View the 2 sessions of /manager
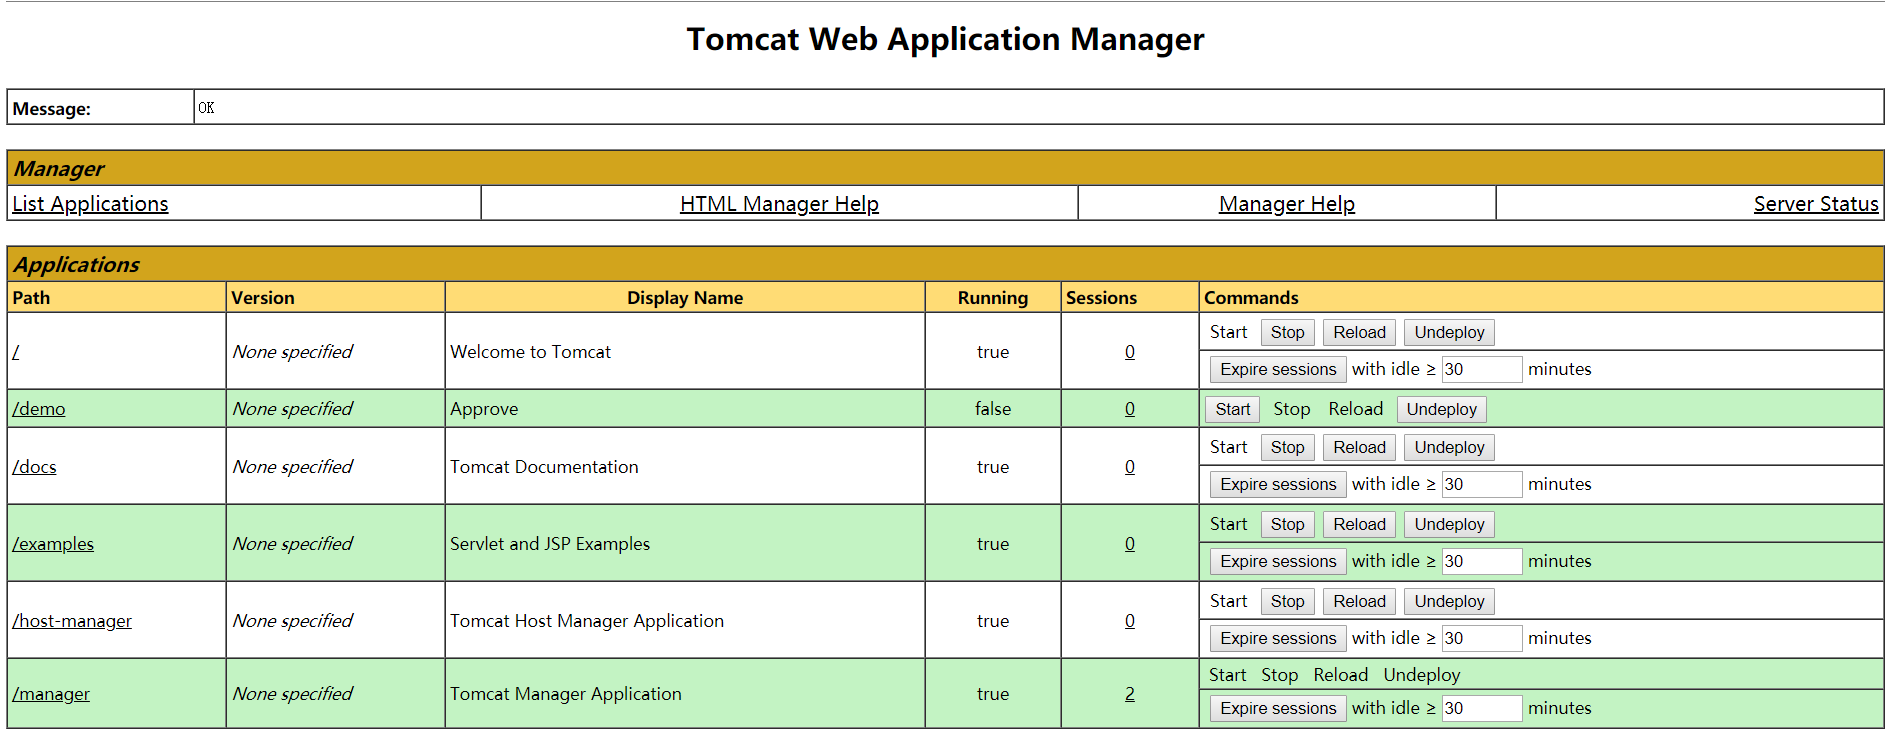Screen dimensions: 1894x745 point(1130,694)
